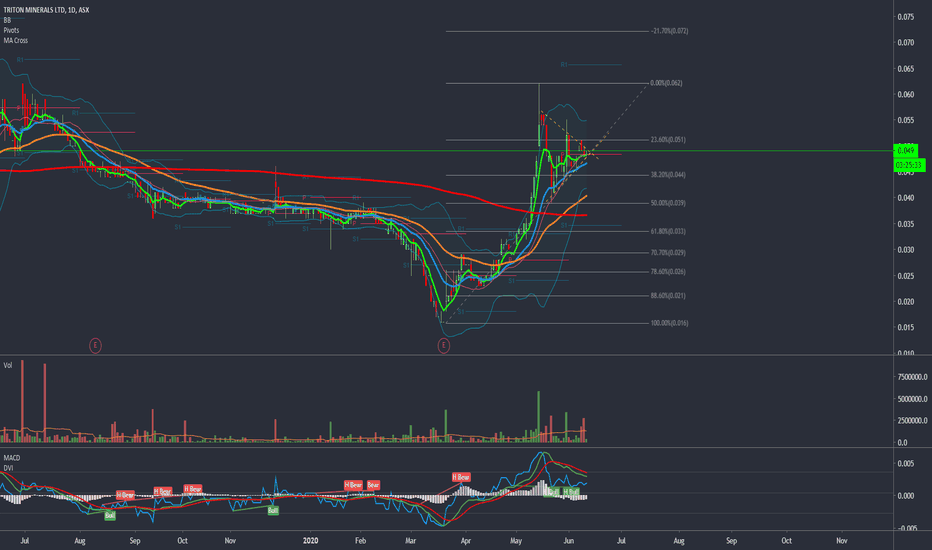This screenshot has width=932, height=550.
Task: Click the Vol pane label
Action: coord(8,365)
